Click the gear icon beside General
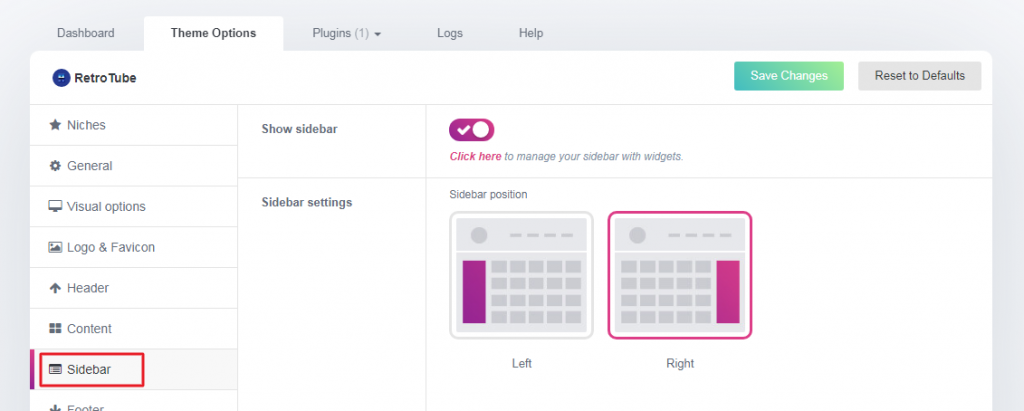Image resolution: width=1024 pixels, height=411 pixels. pos(55,166)
